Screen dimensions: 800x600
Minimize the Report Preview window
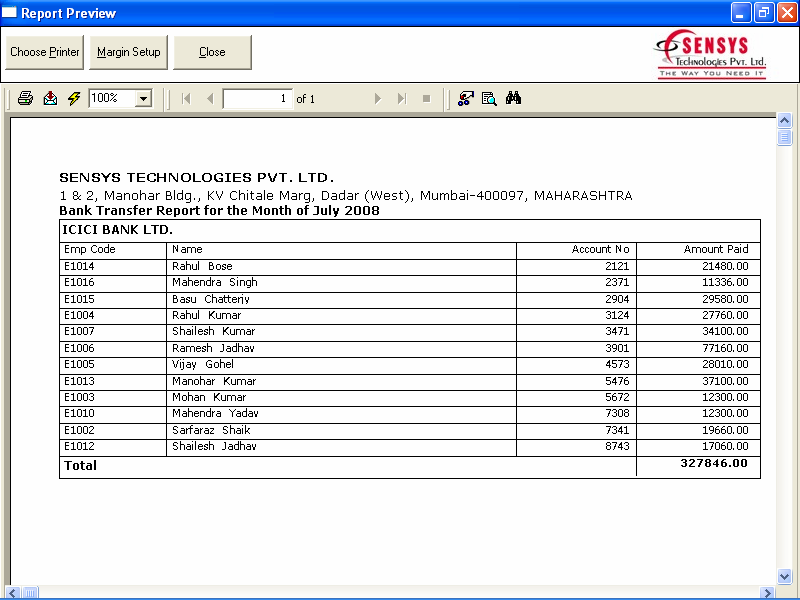coord(741,13)
